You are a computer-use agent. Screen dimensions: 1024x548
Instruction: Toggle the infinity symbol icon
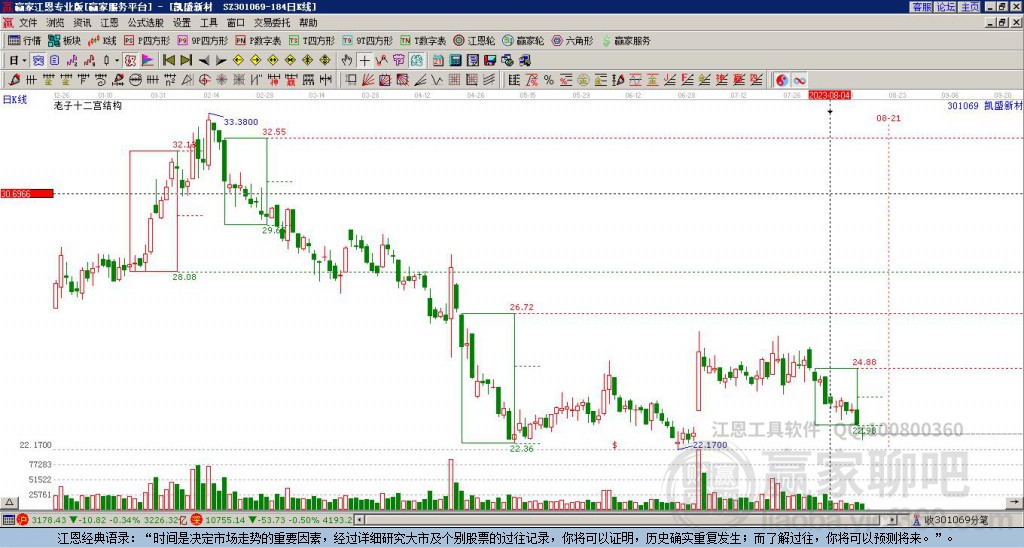coord(799,80)
